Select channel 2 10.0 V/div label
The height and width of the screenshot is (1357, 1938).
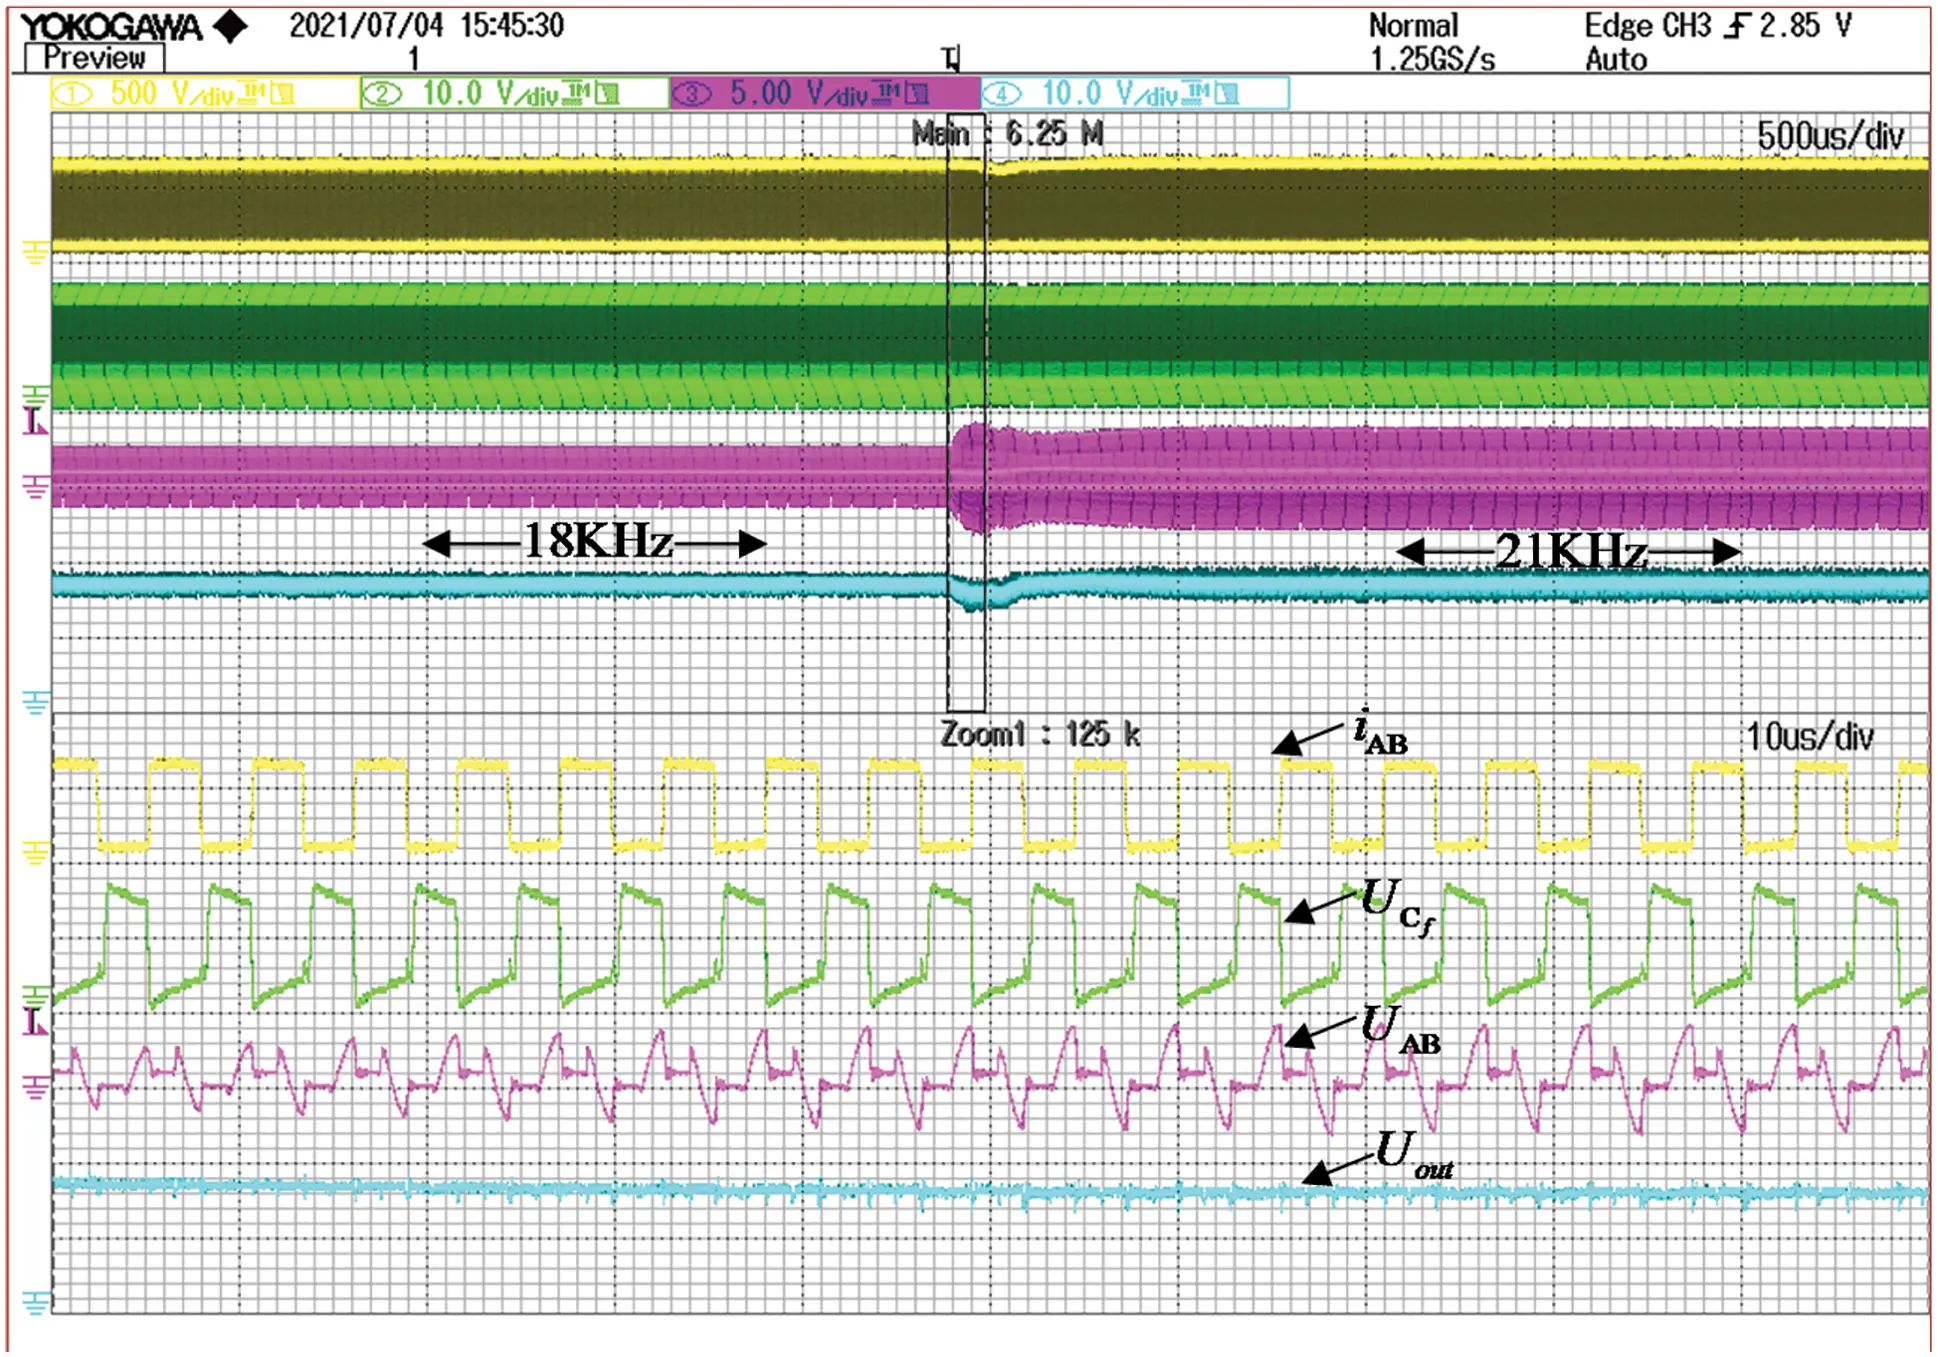coord(514,94)
